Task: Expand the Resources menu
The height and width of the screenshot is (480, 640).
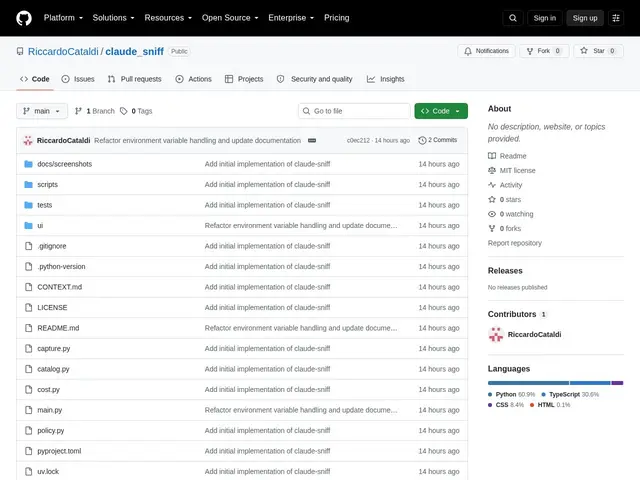Action: (x=168, y=18)
